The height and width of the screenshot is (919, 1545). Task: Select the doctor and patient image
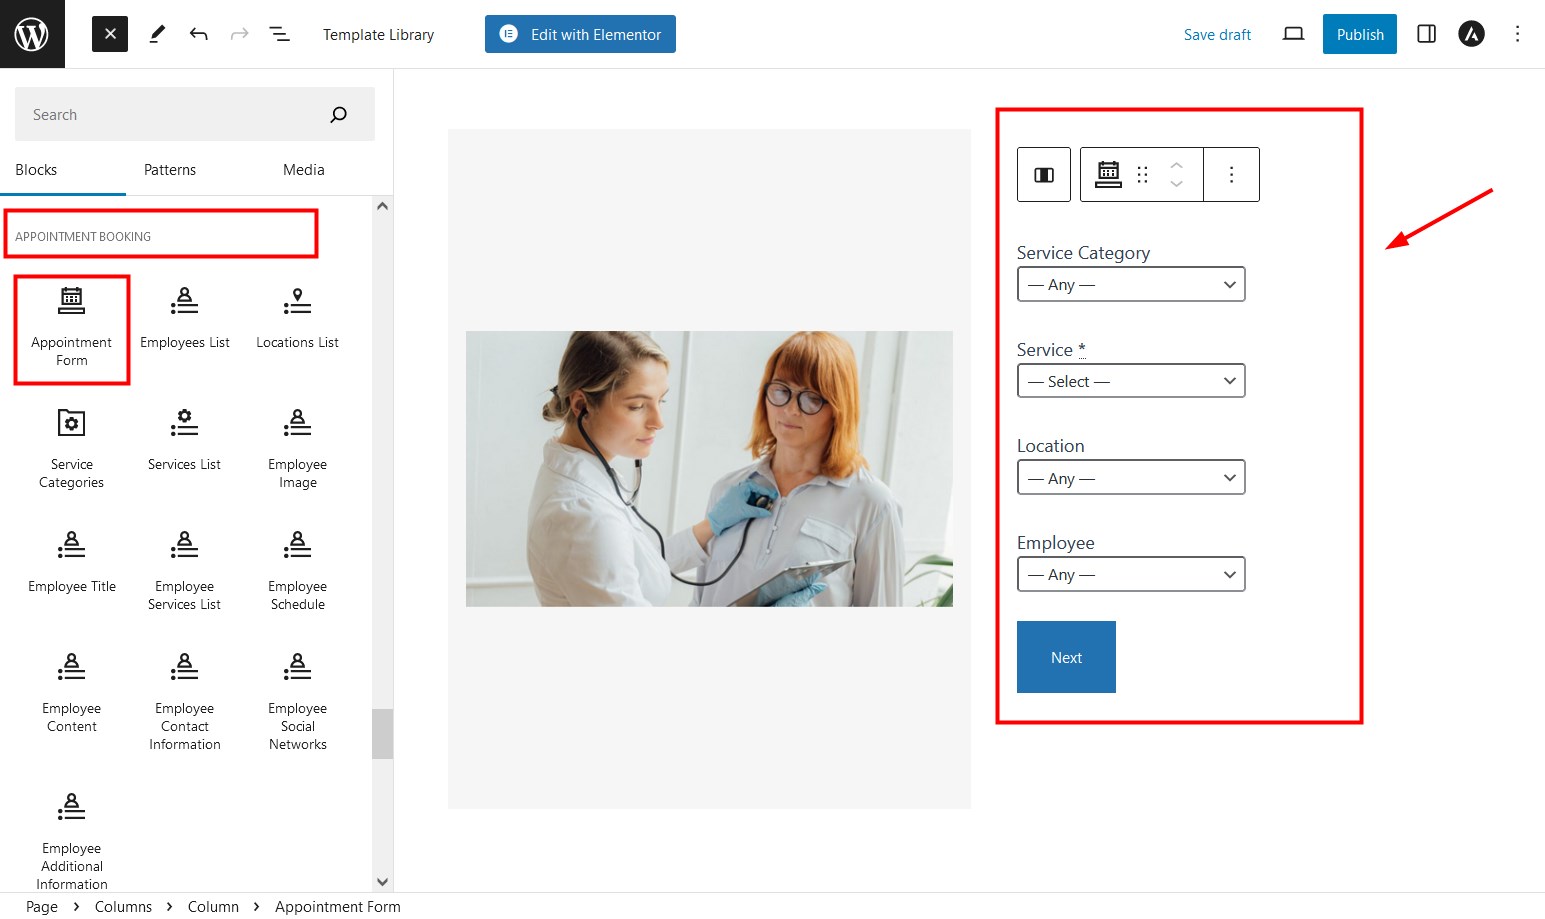(709, 469)
